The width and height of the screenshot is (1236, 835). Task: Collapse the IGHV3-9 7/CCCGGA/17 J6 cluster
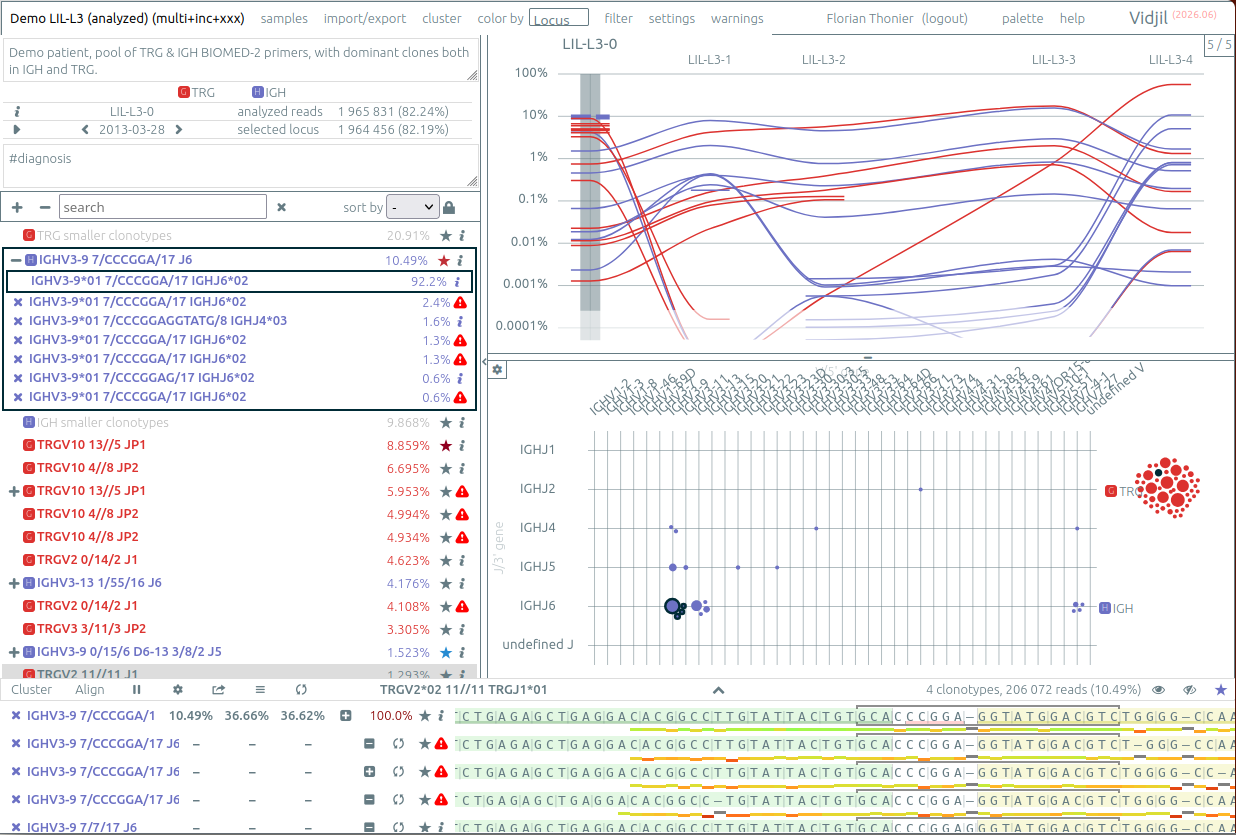click(x=16, y=260)
